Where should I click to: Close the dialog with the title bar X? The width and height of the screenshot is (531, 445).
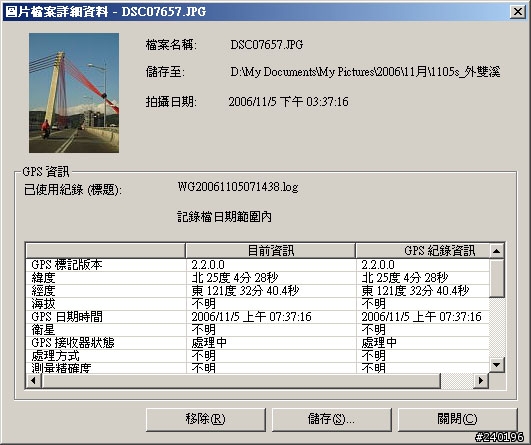(x=518, y=12)
